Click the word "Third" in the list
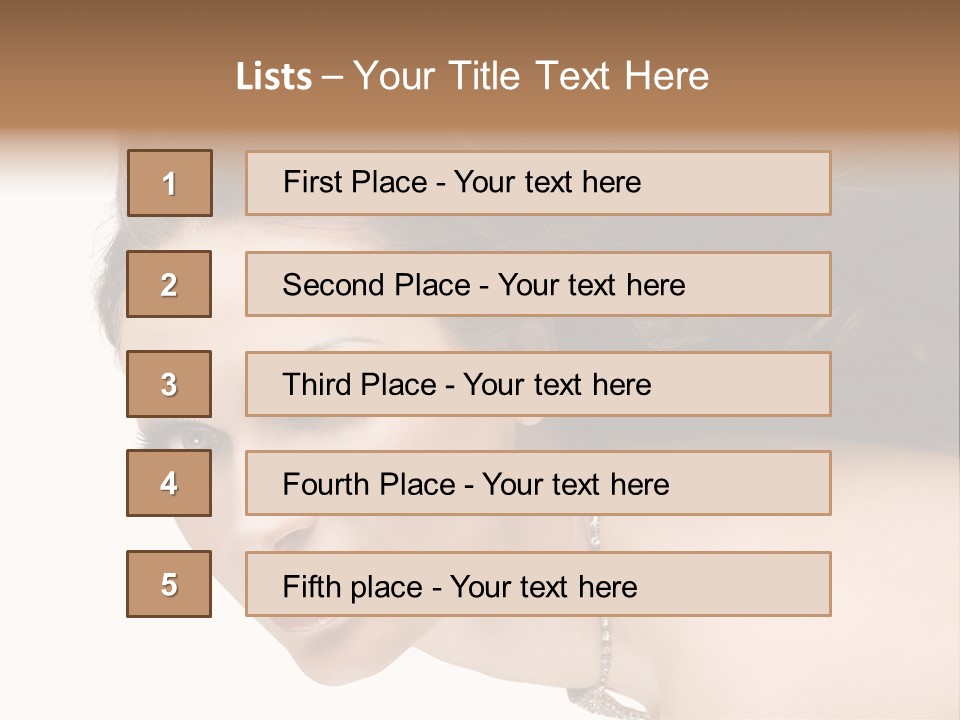Viewport: 960px width, 720px height. (x=316, y=385)
